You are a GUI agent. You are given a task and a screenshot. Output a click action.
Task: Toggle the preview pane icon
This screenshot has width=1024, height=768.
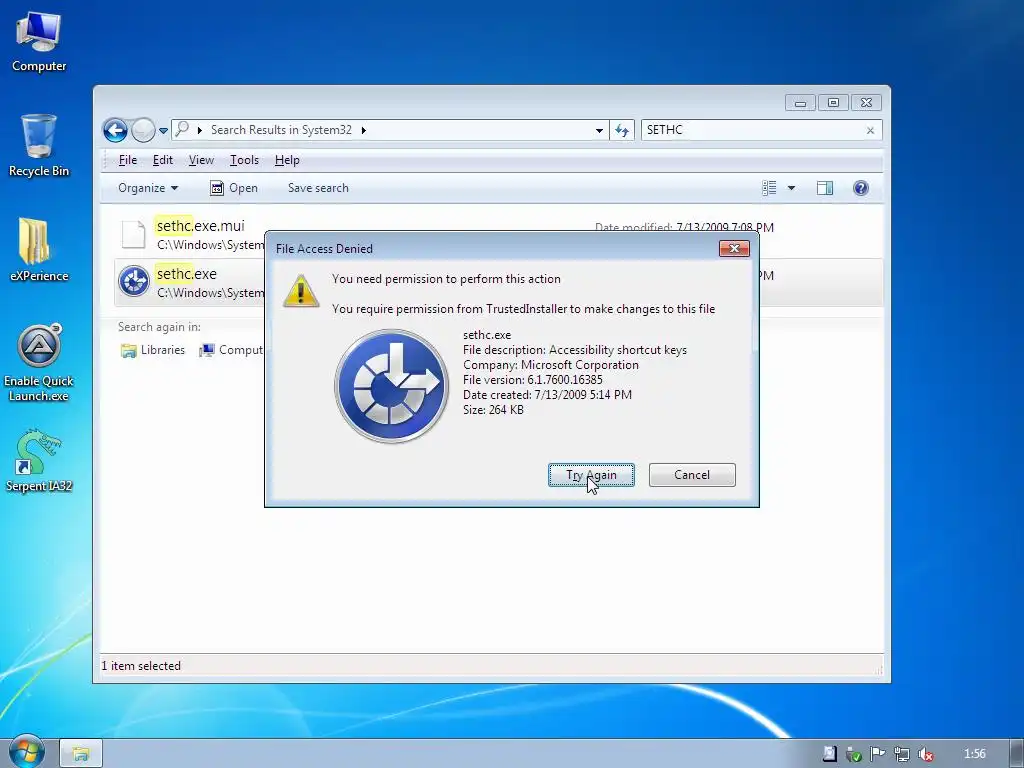825,188
